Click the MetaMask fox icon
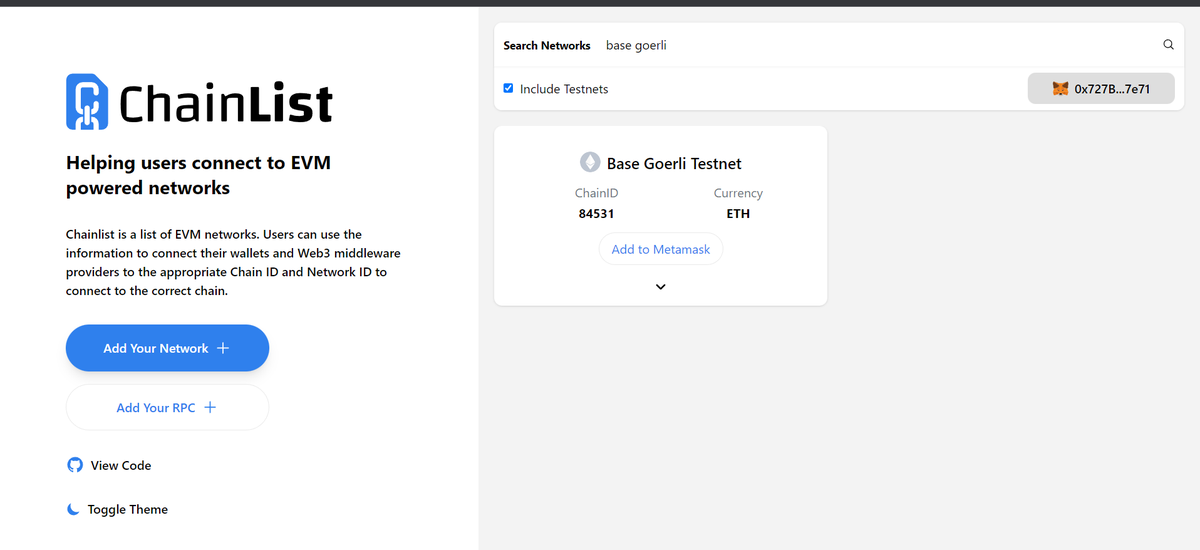 [x=1061, y=89]
